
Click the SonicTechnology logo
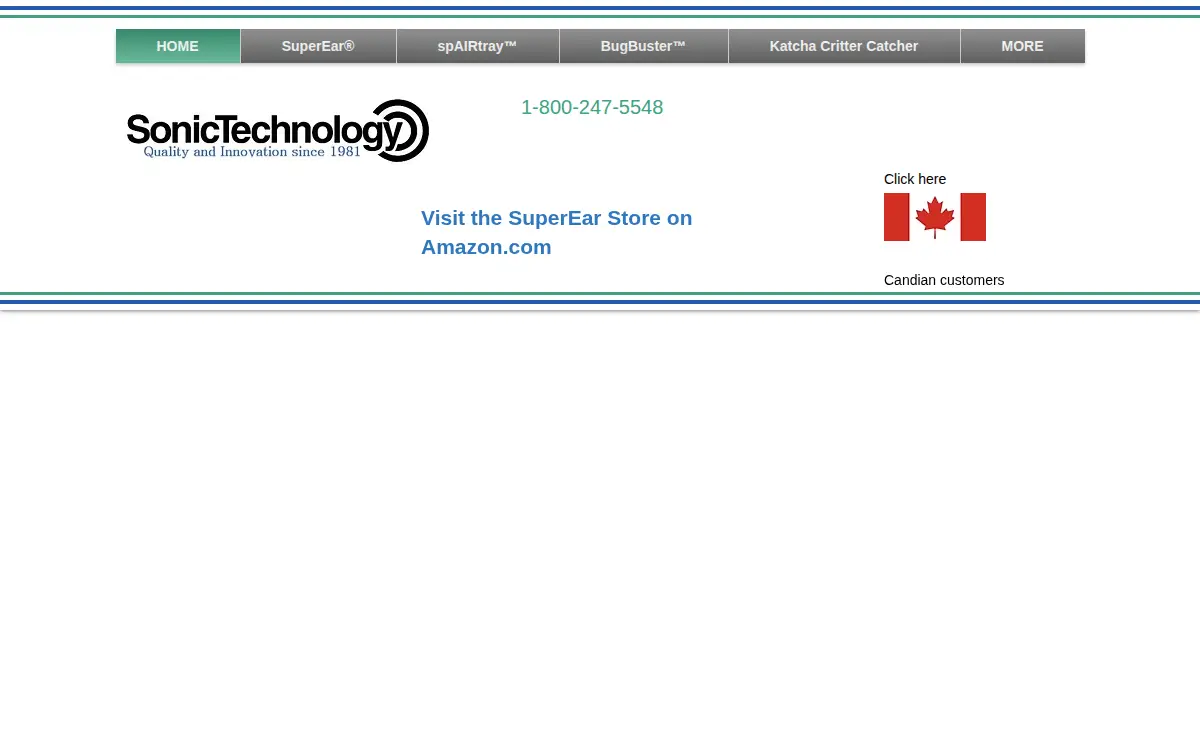point(278,131)
